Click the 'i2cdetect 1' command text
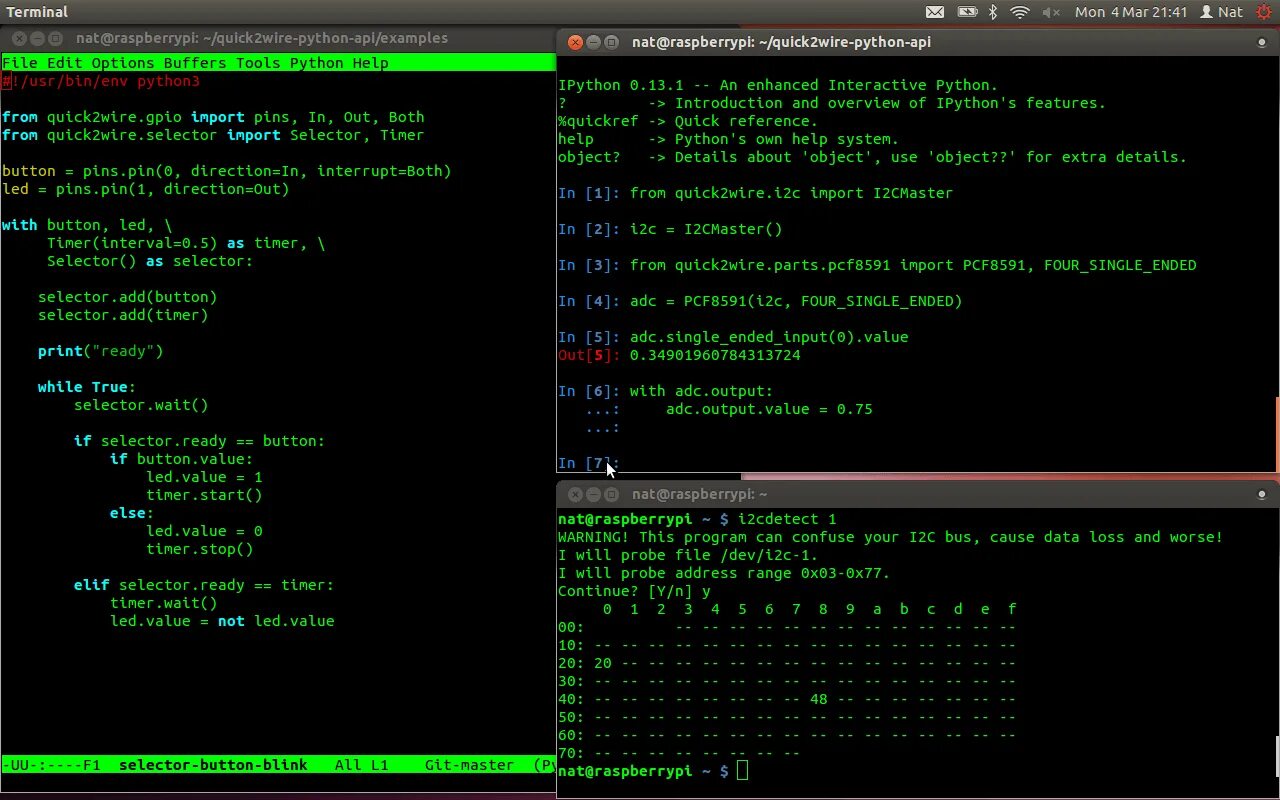This screenshot has height=800, width=1280. point(787,519)
